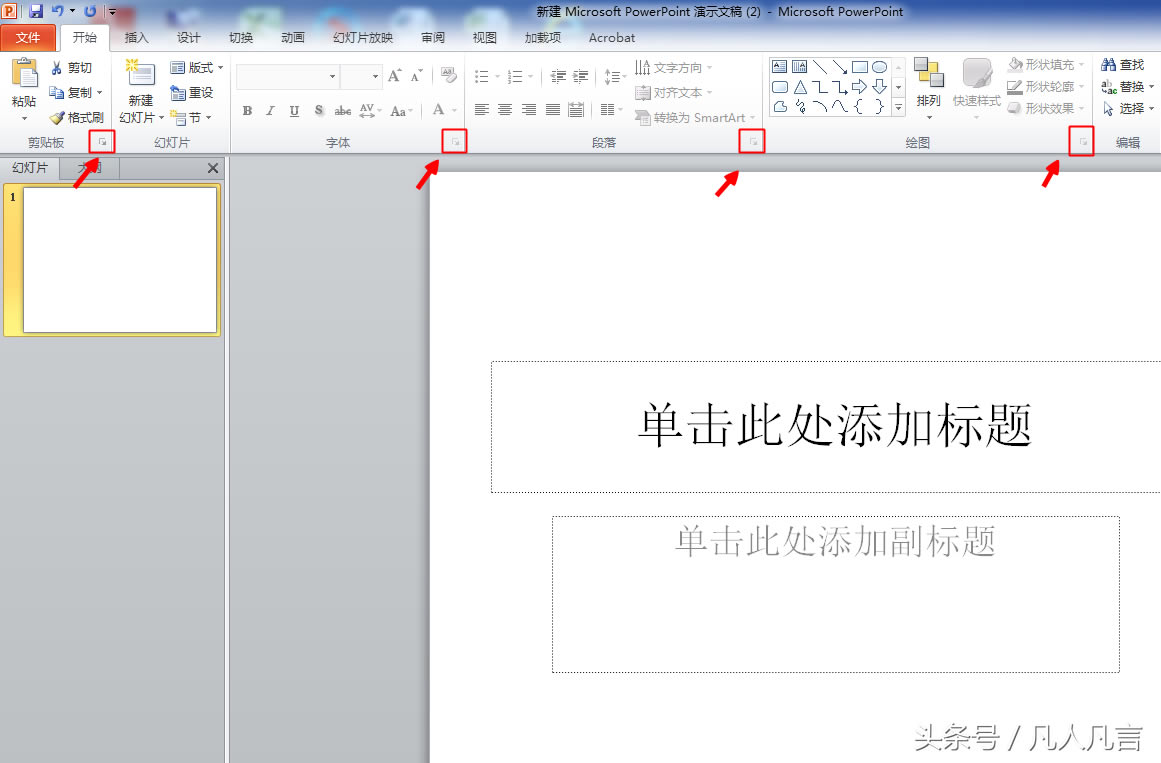The width and height of the screenshot is (1161, 763).
Task: Select the oval shape in the shapes gallery
Action: pos(879,67)
